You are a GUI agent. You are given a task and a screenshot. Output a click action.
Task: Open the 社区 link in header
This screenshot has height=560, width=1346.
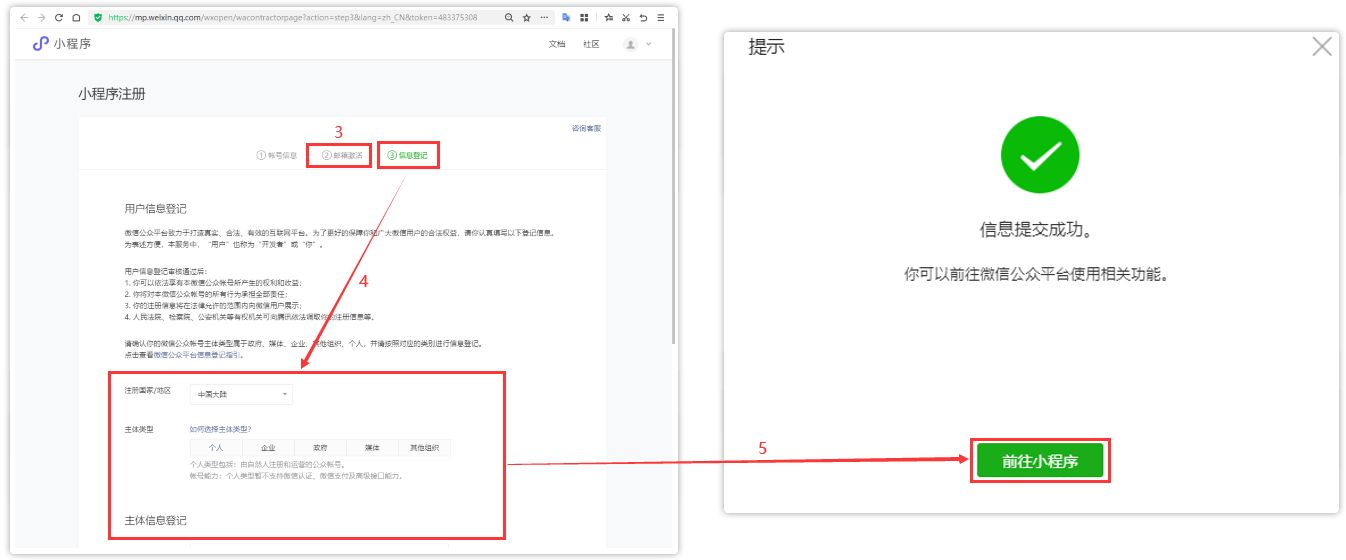(x=591, y=44)
